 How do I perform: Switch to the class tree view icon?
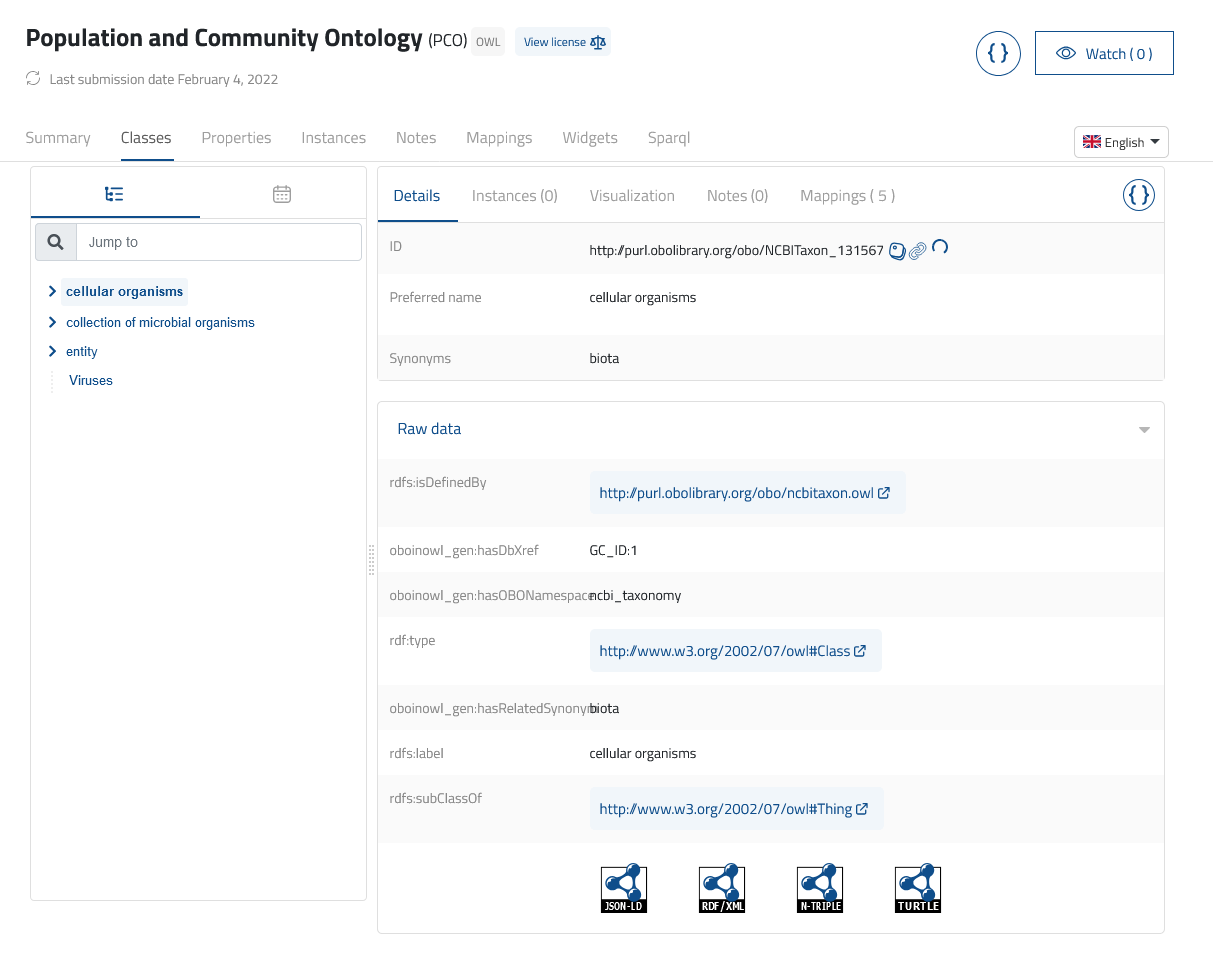(114, 194)
